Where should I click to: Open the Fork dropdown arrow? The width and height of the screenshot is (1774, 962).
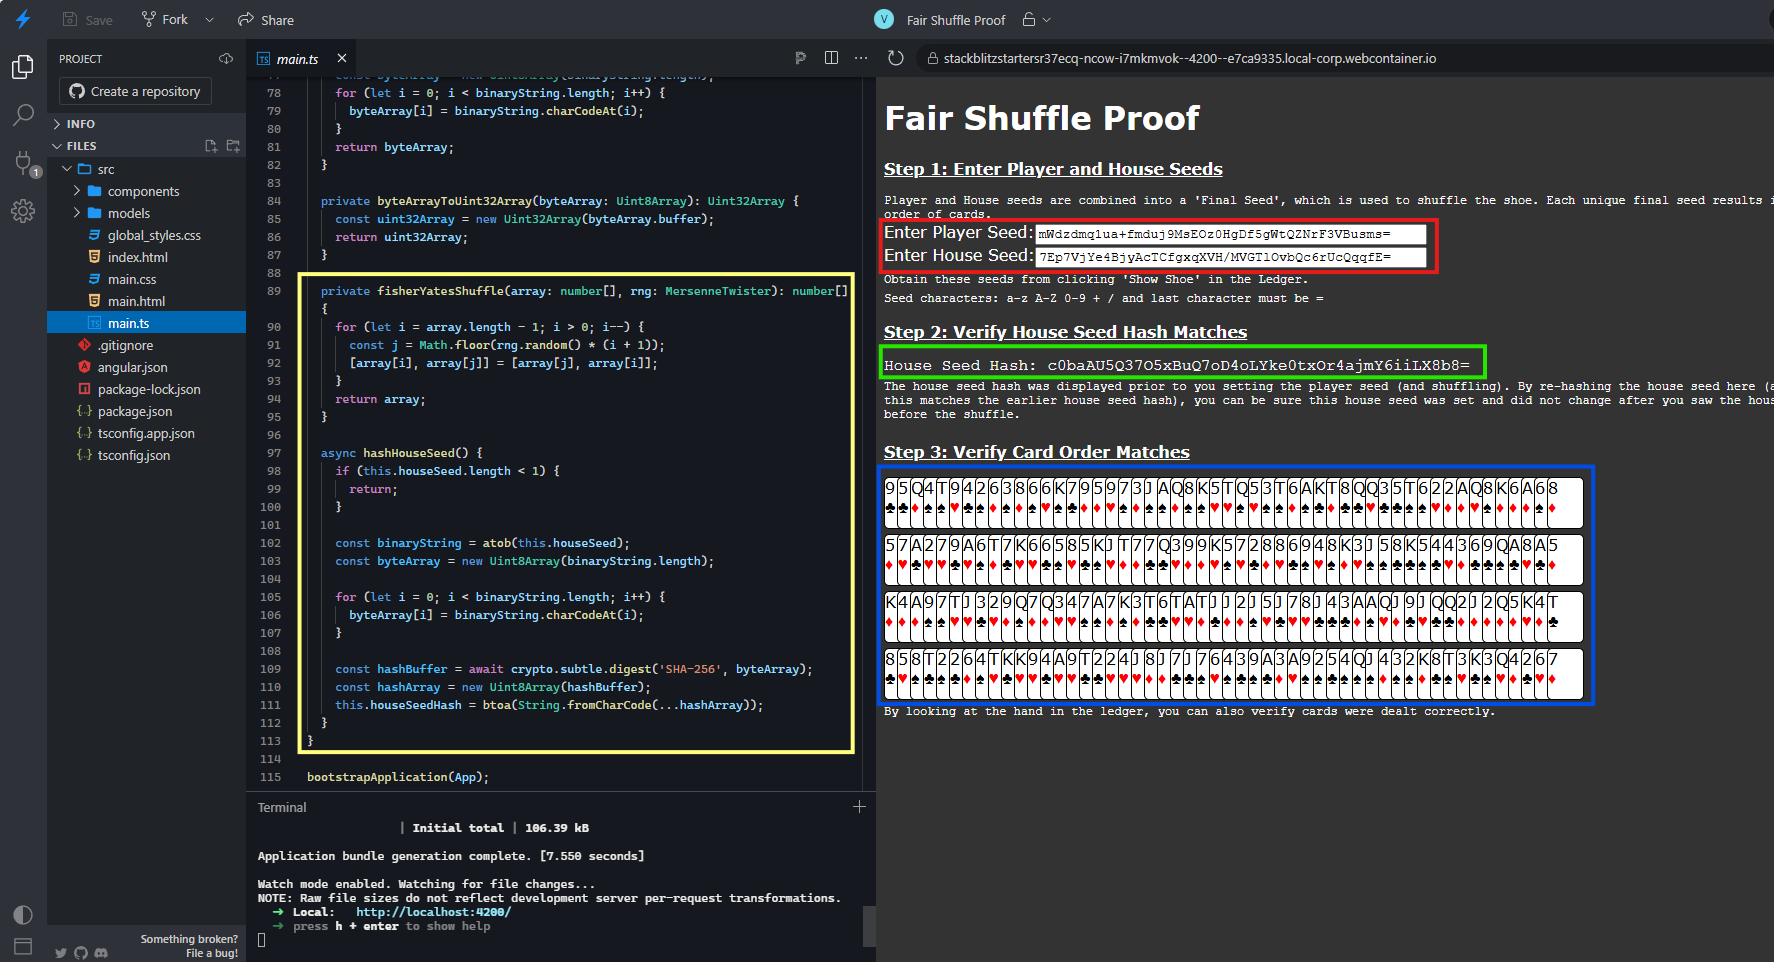[209, 20]
